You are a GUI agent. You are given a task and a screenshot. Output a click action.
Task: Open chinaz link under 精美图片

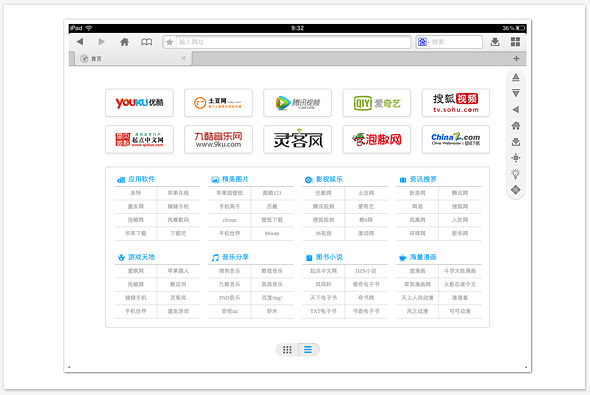click(230, 220)
